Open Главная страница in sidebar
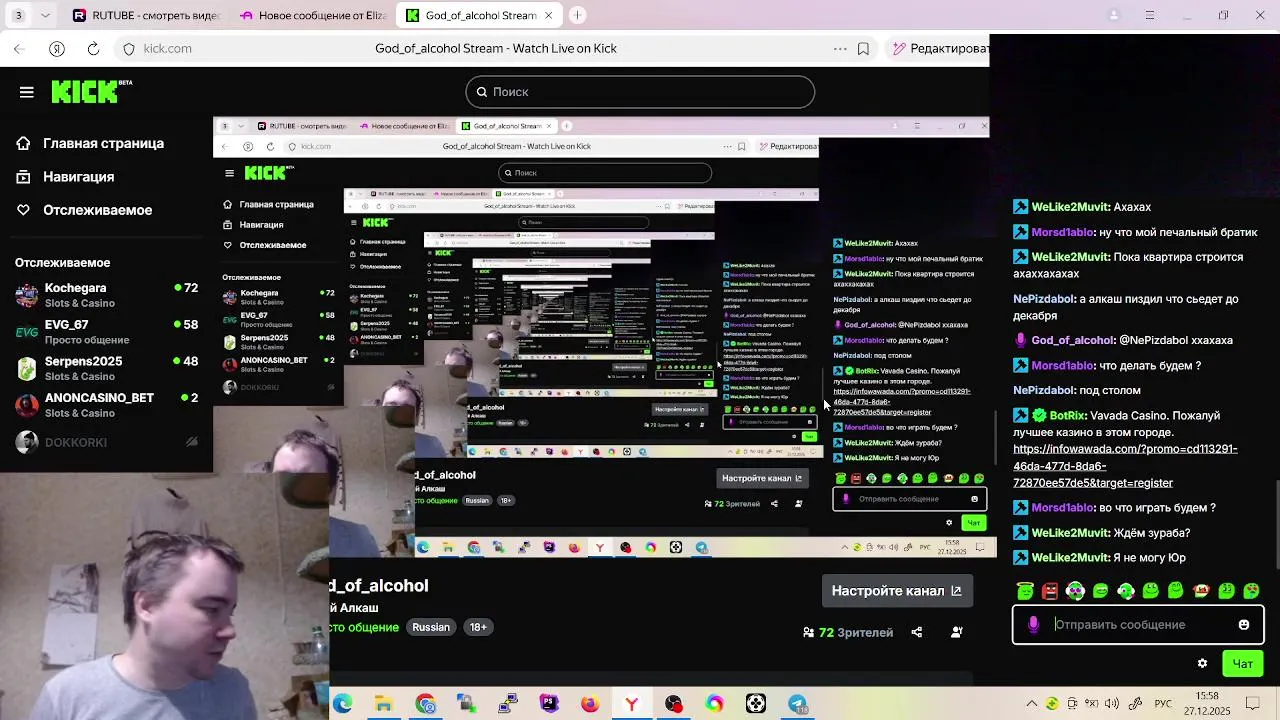The width and height of the screenshot is (1280, 720). [x=103, y=143]
